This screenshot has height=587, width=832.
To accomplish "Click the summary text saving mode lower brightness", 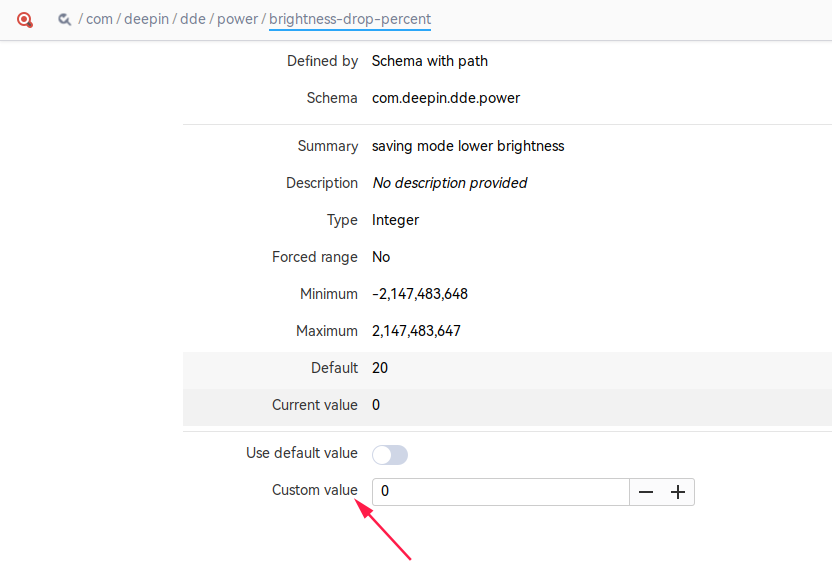I will point(468,146).
